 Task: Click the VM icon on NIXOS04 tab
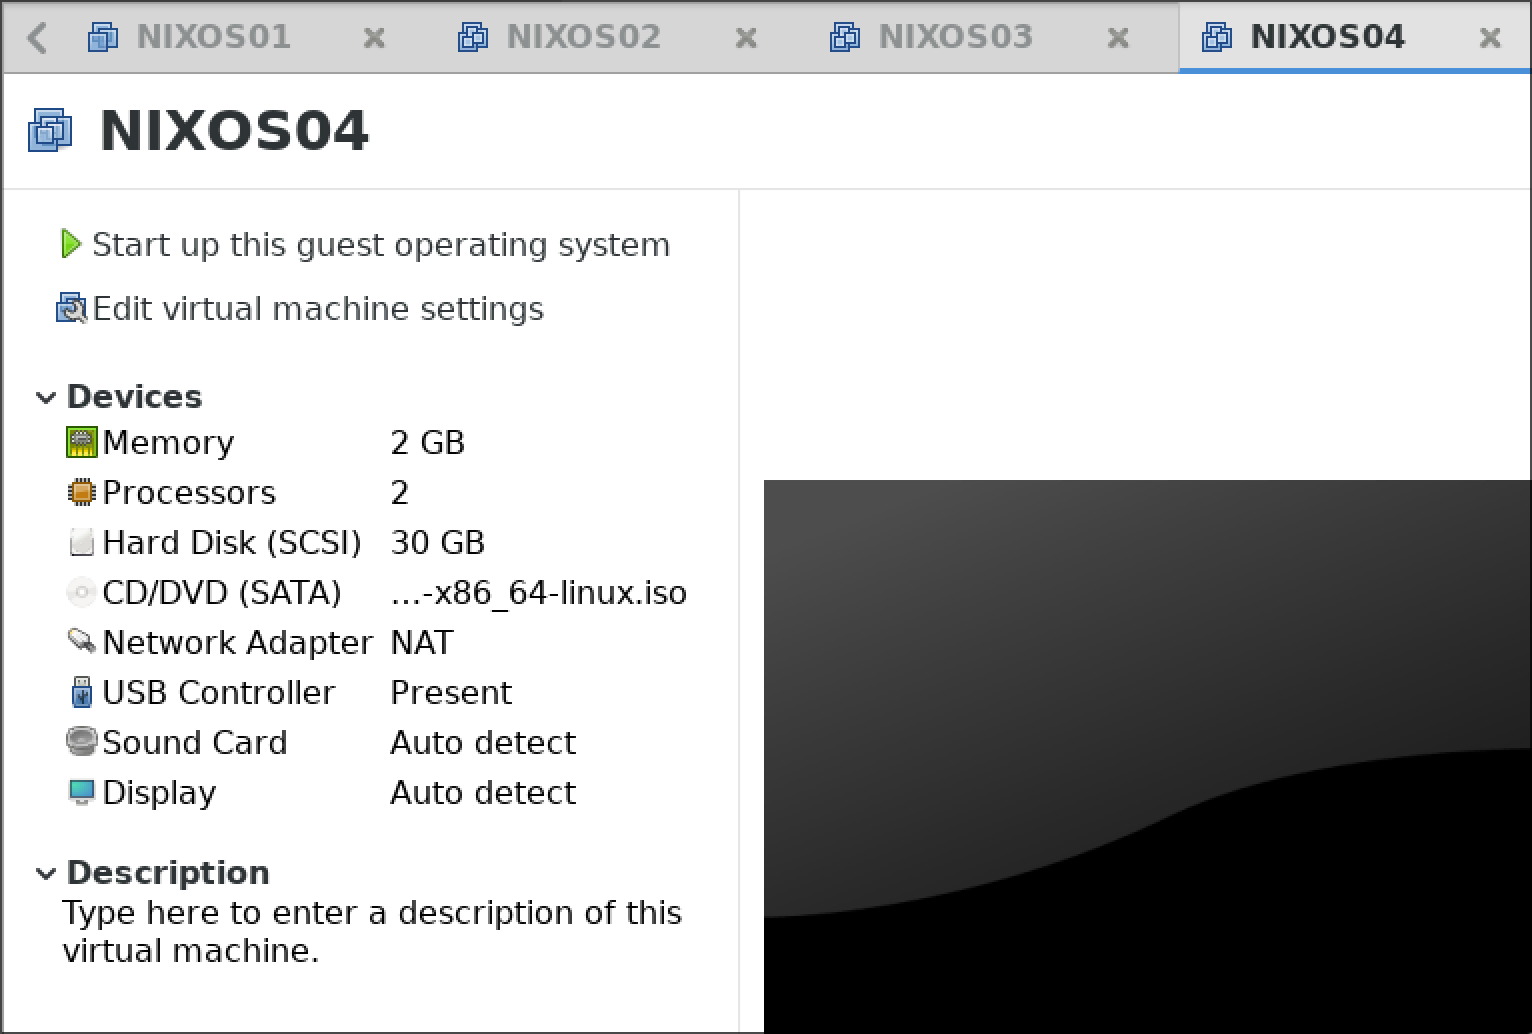tap(1217, 38)
